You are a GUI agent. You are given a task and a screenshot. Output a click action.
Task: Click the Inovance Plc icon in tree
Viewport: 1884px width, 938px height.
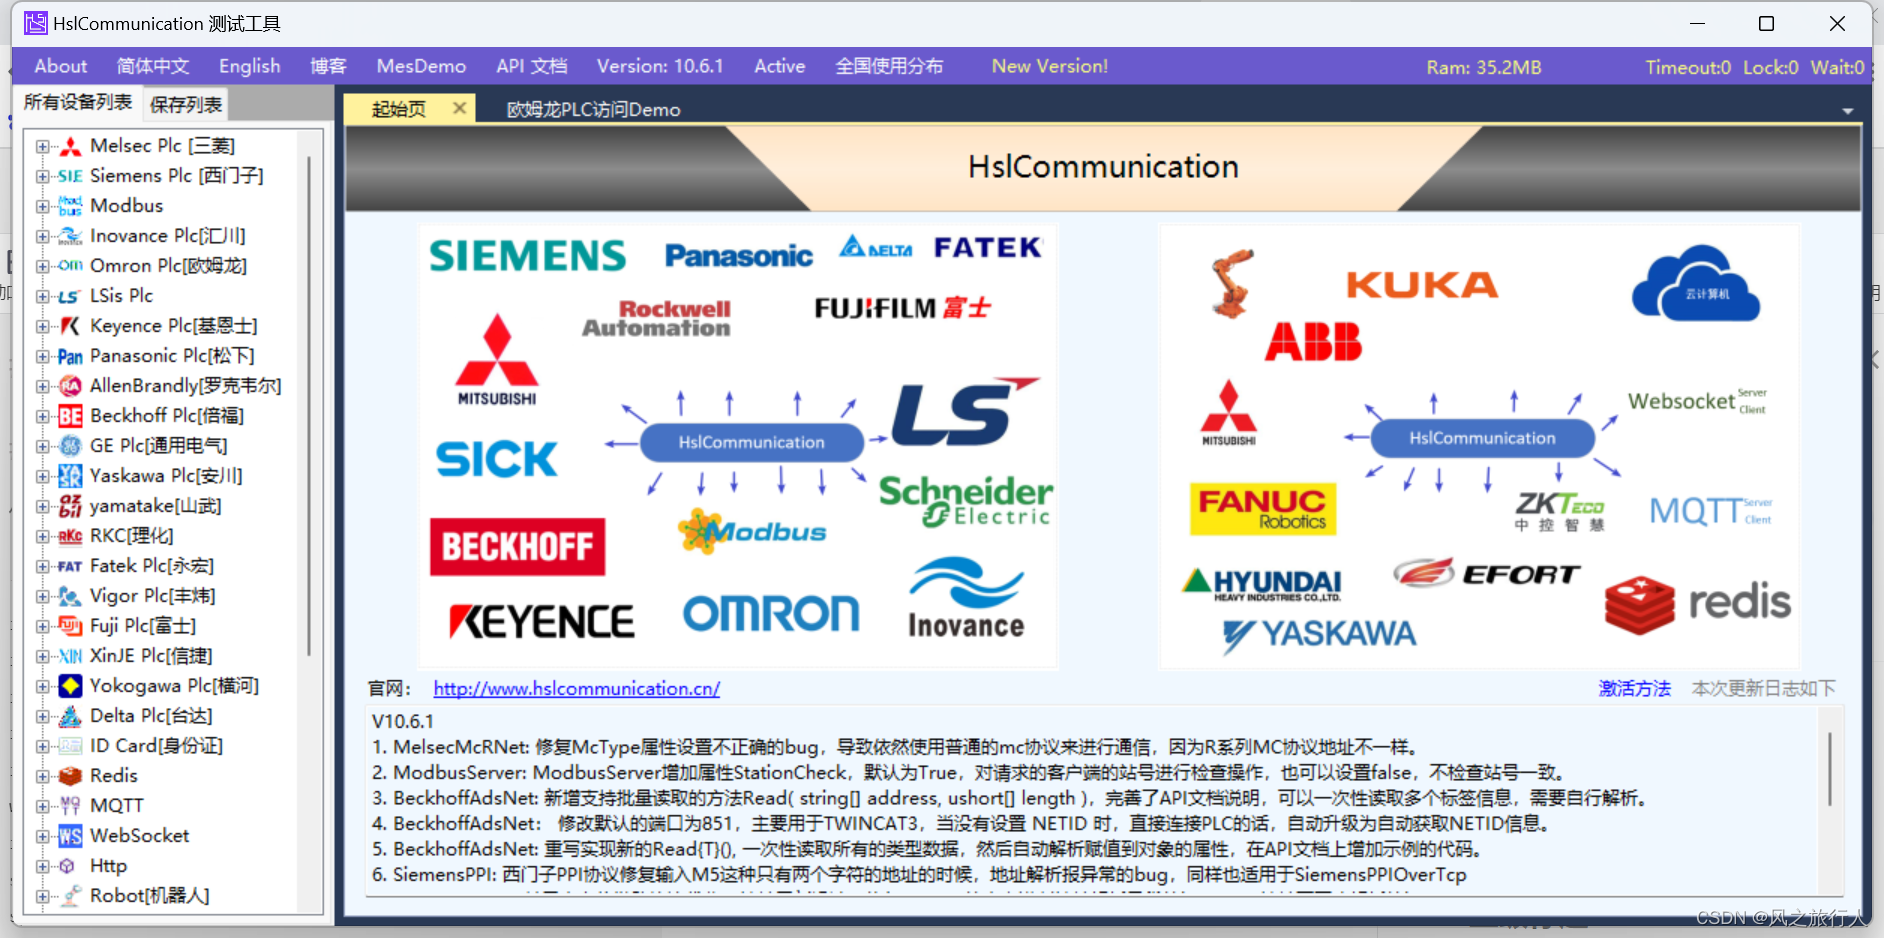[70, 236]
